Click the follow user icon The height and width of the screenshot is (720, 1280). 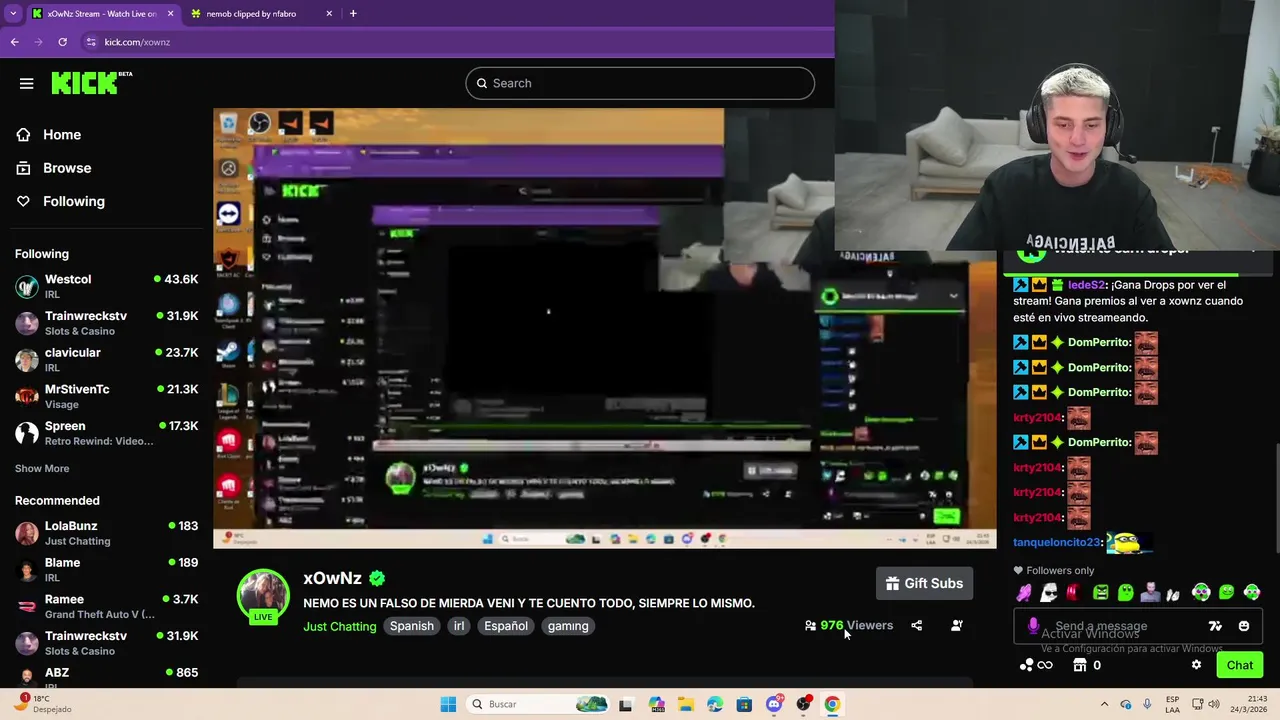[957, 625]
